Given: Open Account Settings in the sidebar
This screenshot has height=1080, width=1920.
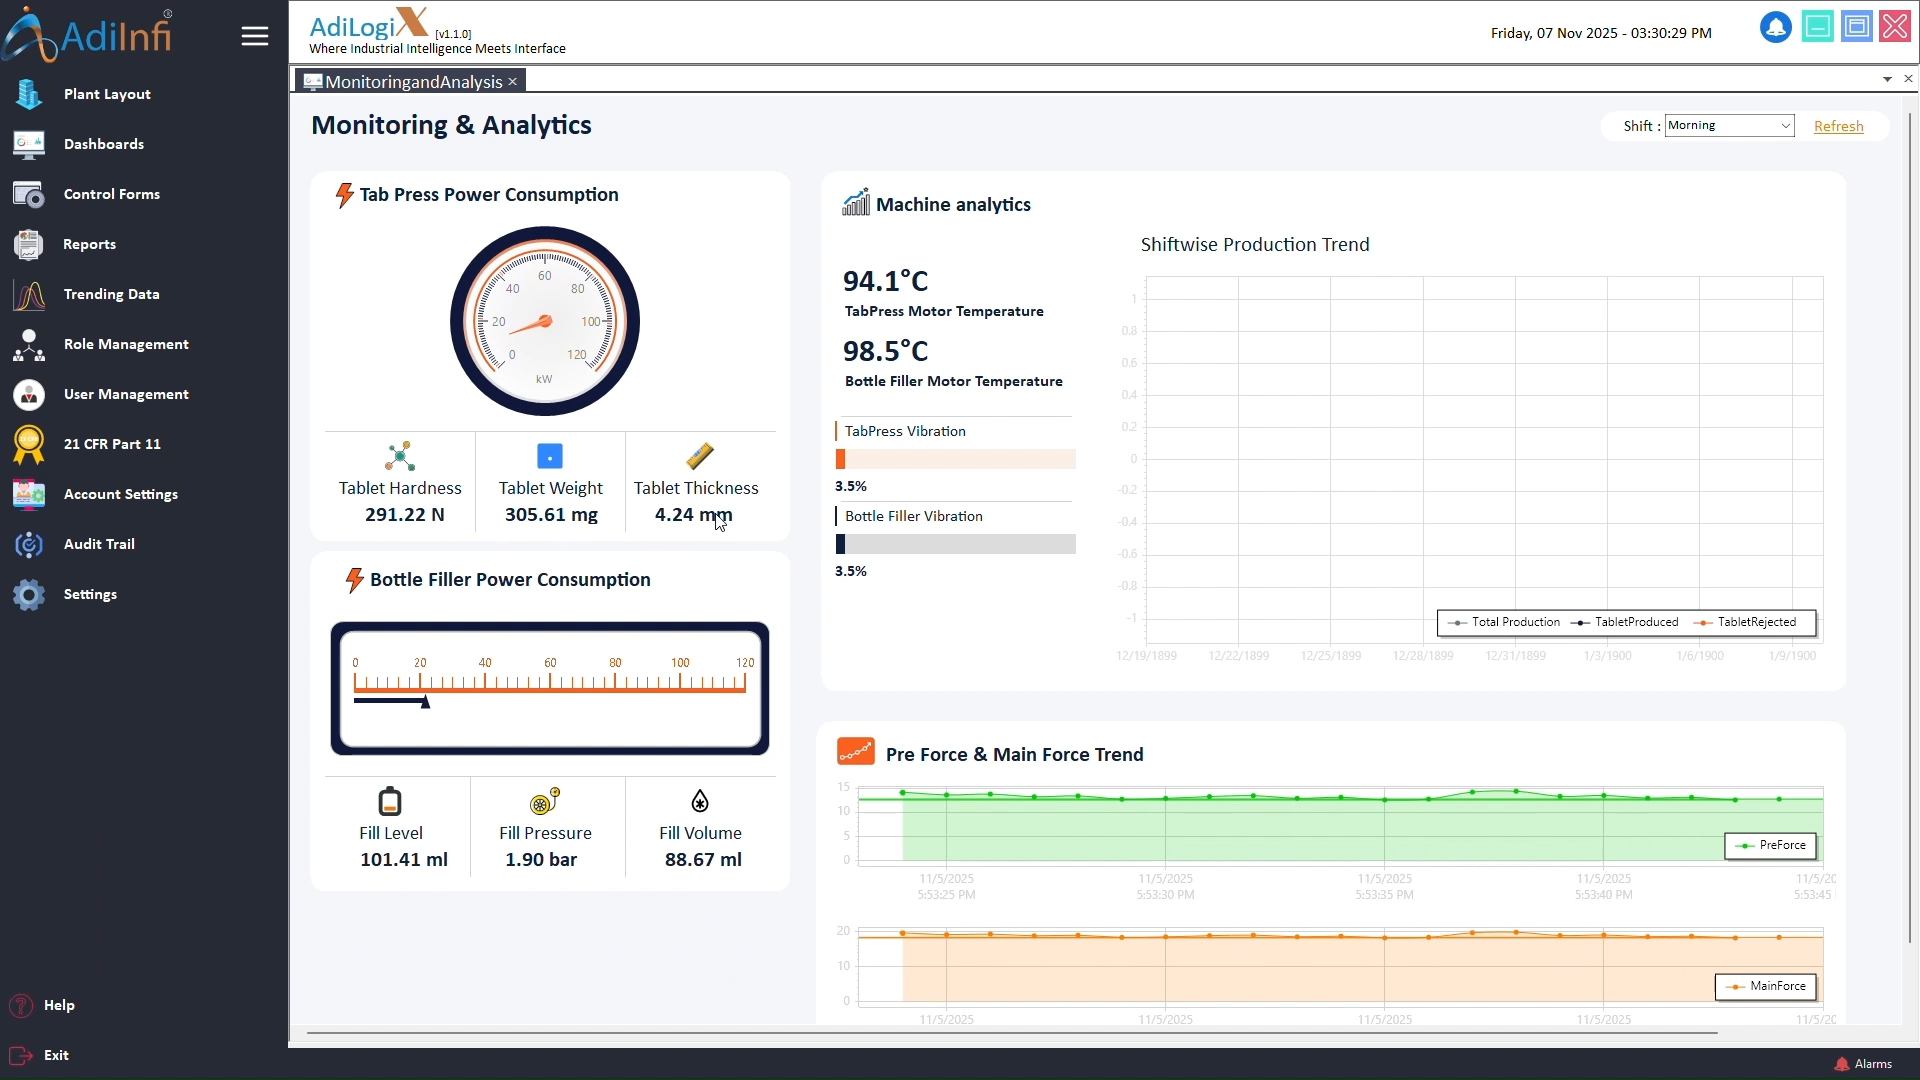Looking at the screenshot, I should coord(120,494).
